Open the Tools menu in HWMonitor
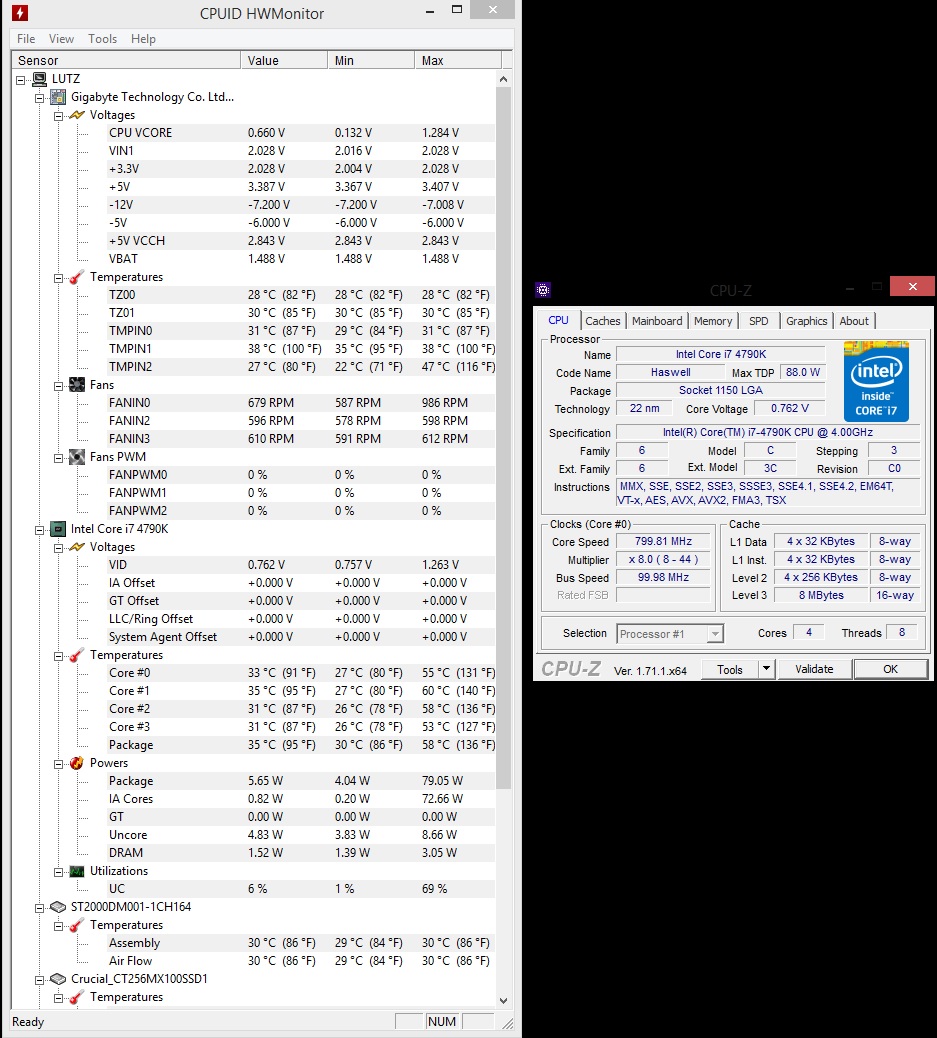Image resolution: width=937 pixels, height=1038 pixels. click(103, 39)
